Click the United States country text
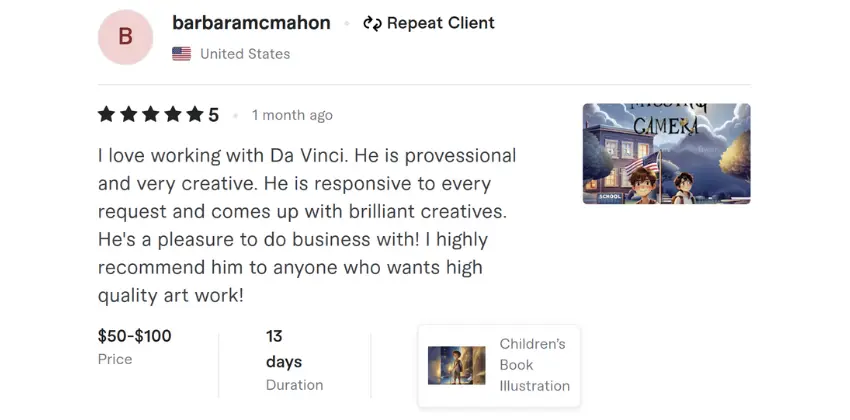Screen dimensions: 850x420 click(x=245, y=54)
